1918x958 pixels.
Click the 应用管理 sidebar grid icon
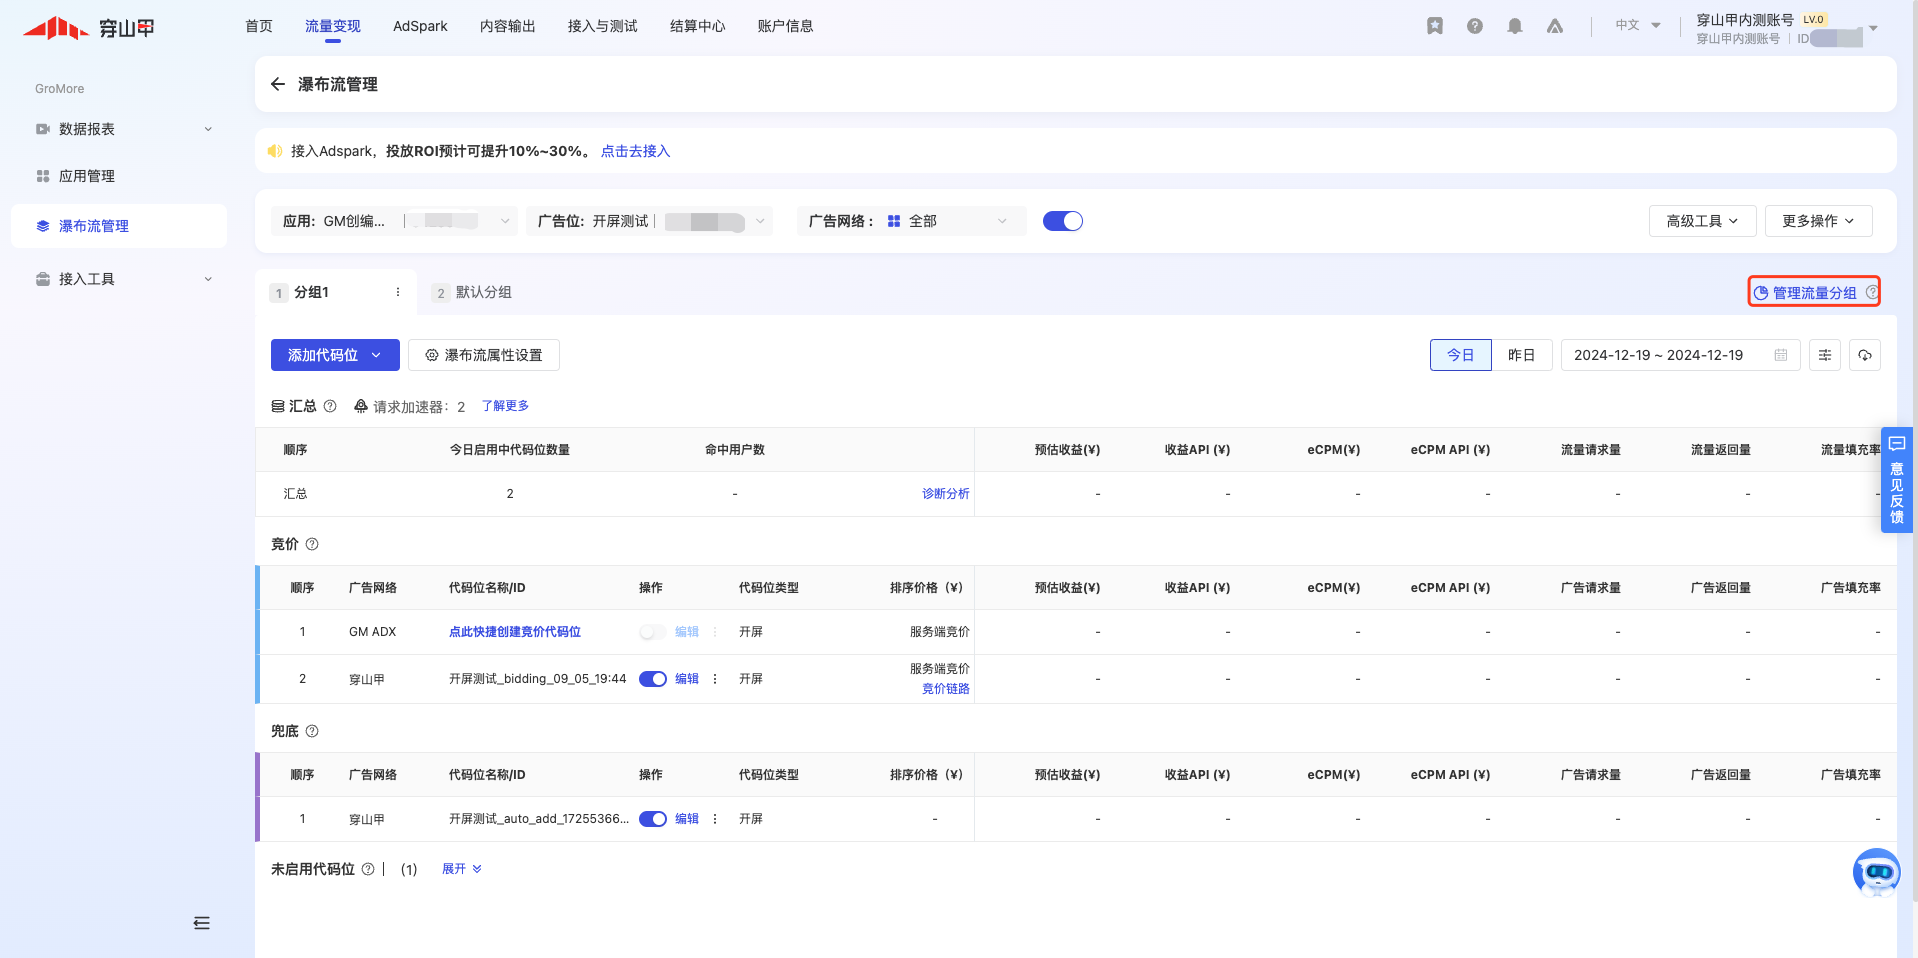pos(43,176)
